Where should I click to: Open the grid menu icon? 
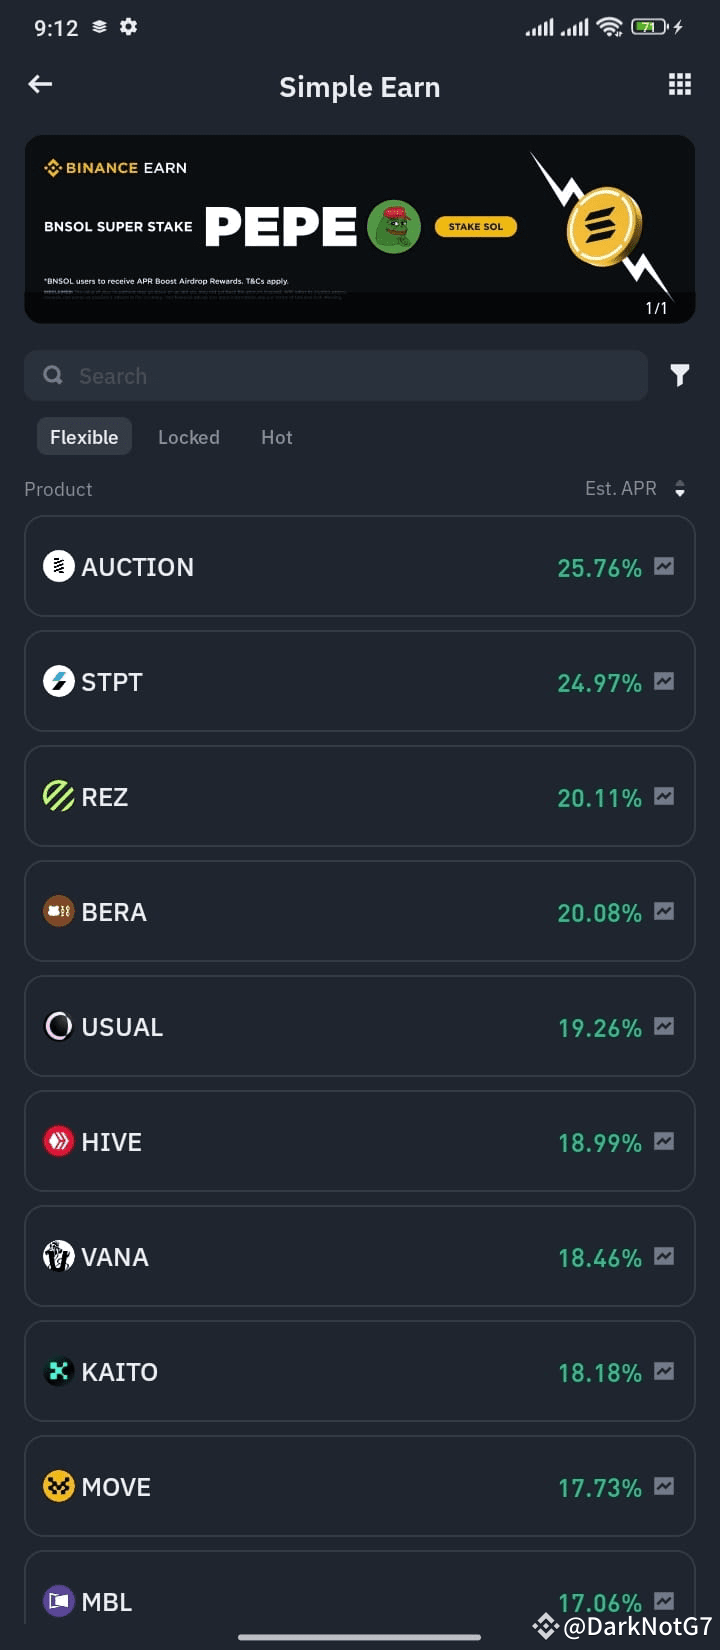pyautogui.click(x=680, y=85)
